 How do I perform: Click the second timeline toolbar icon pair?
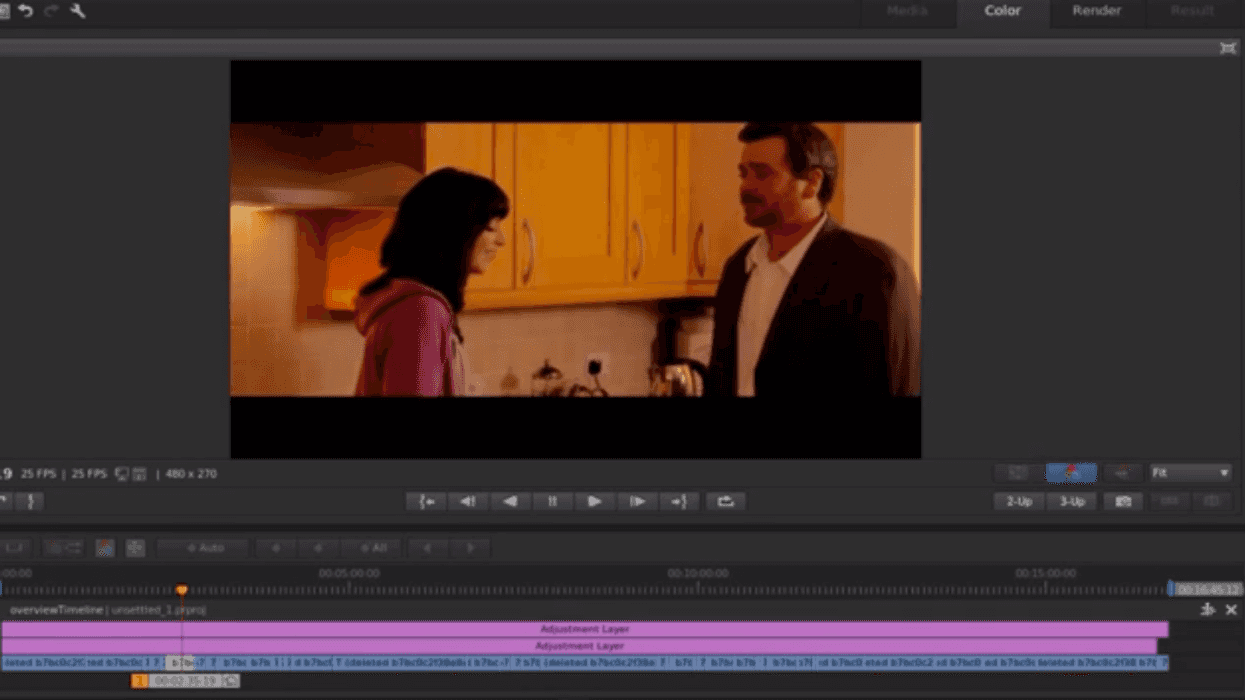(x=63, y=548)
